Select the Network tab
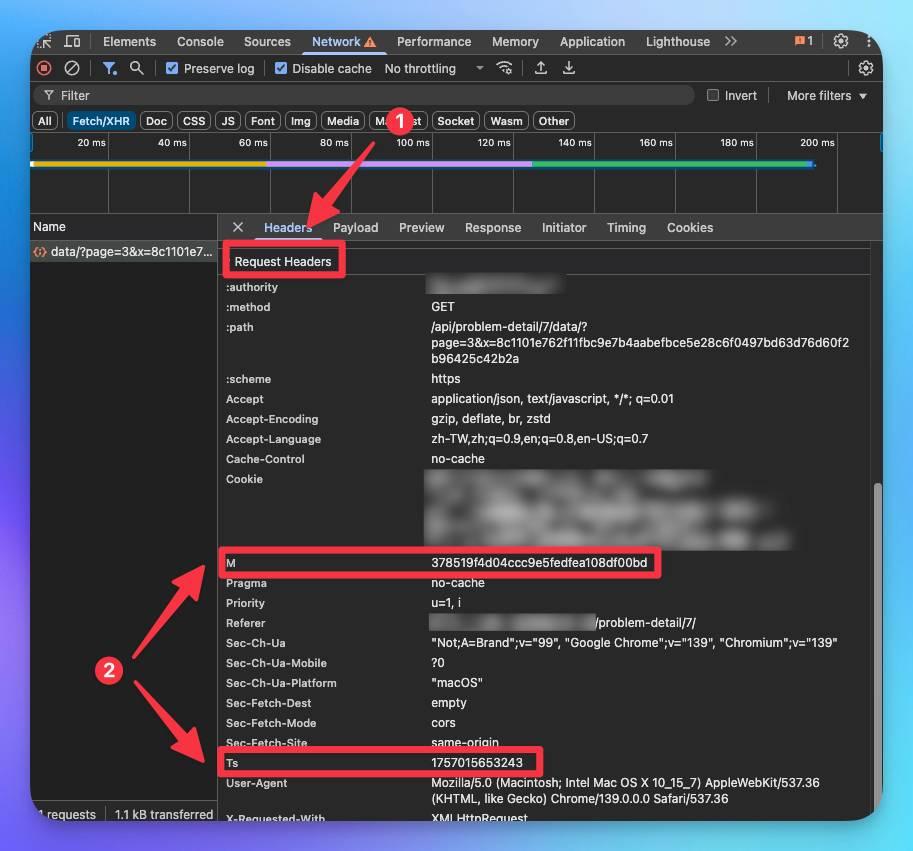The height and width of the screenshot is (851, 913). (344, 42)
